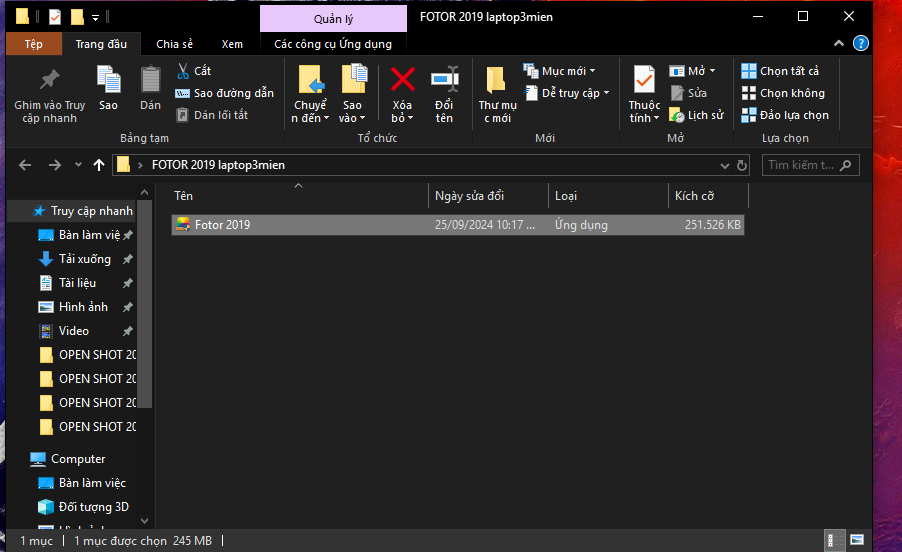
Task: Open the Tệp file menu
Action: [x=33, y=44]
